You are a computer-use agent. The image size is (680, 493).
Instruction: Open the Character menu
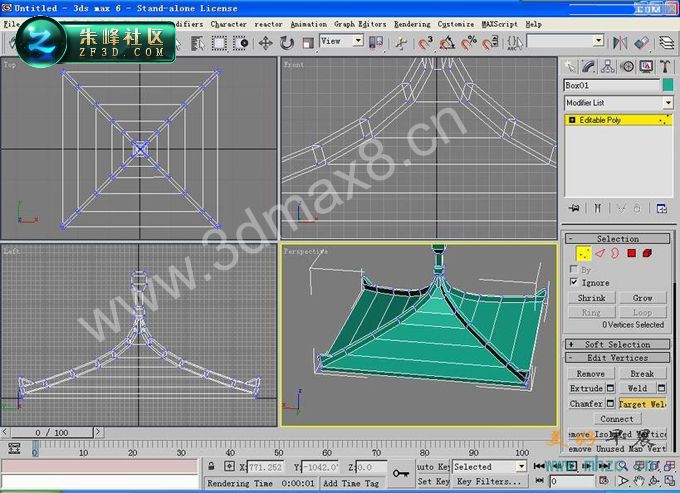(229, 24)
